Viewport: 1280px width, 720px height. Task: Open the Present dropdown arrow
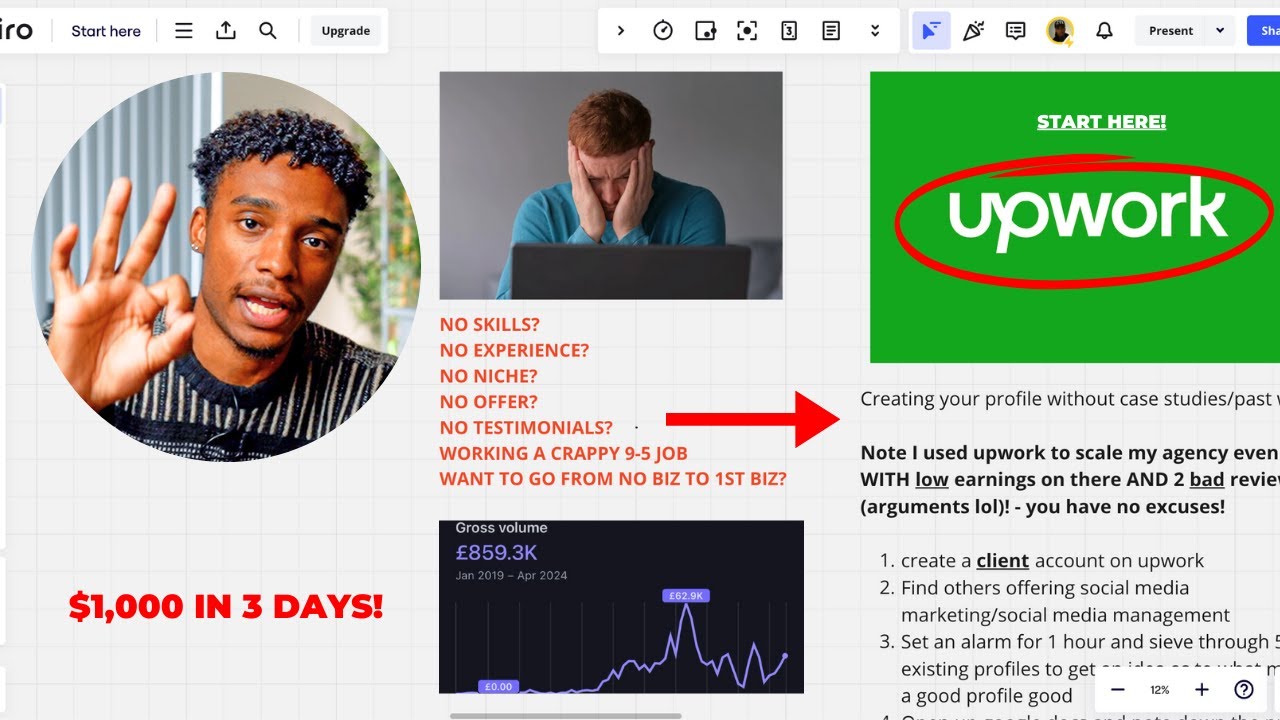tap(1220, 31)
